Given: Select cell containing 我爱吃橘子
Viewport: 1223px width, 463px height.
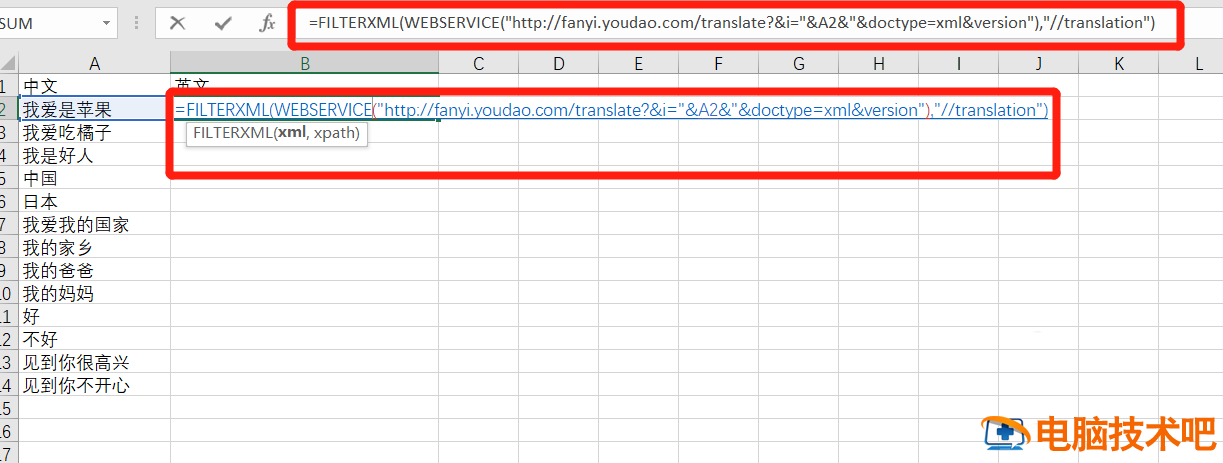Looking at the screenshot, I should point(95,133).
